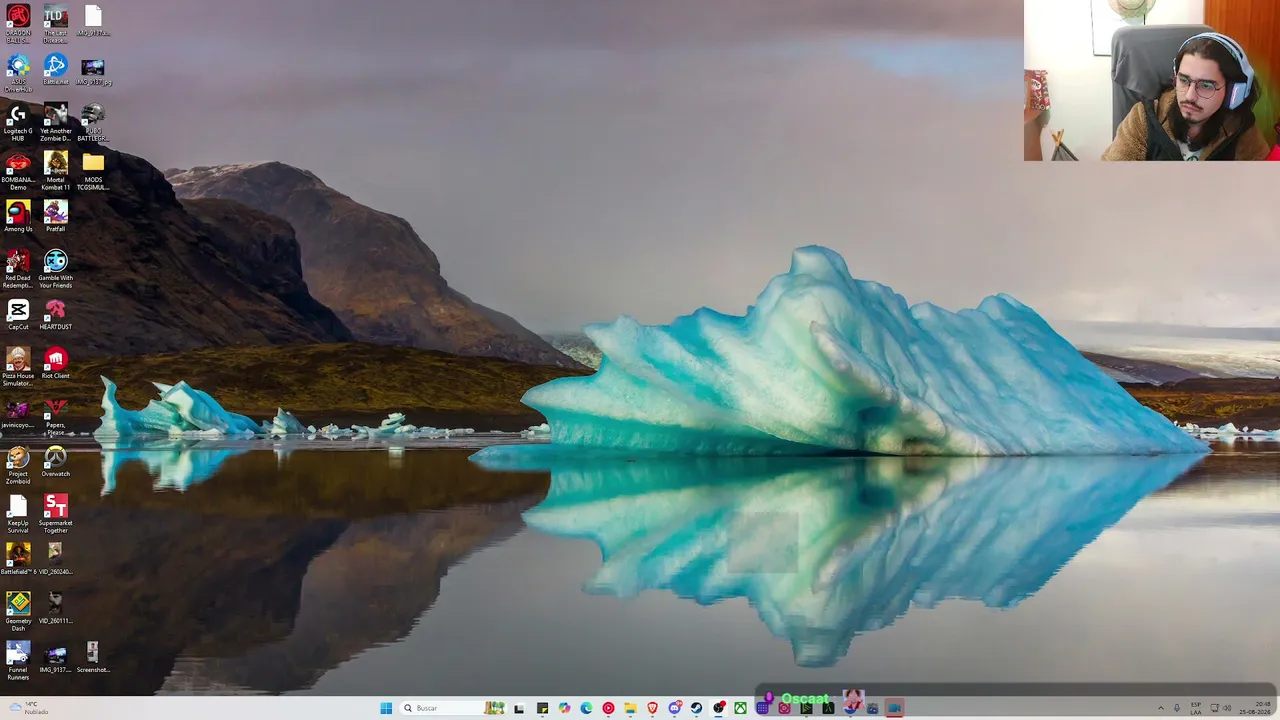Select the KeepUp Survival desktop icon
The image size is (1280, 720).
18,514
